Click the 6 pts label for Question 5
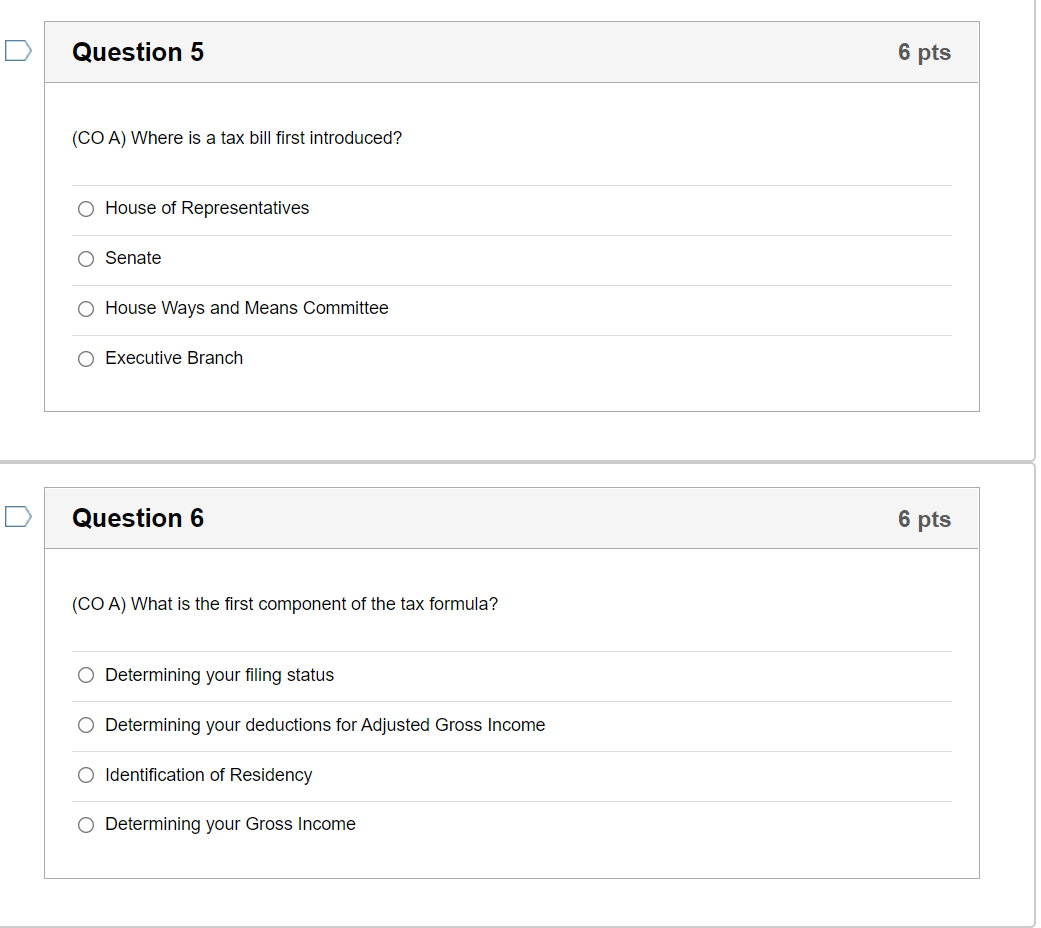Screen dimensions: 1041x928 point(924,52)
